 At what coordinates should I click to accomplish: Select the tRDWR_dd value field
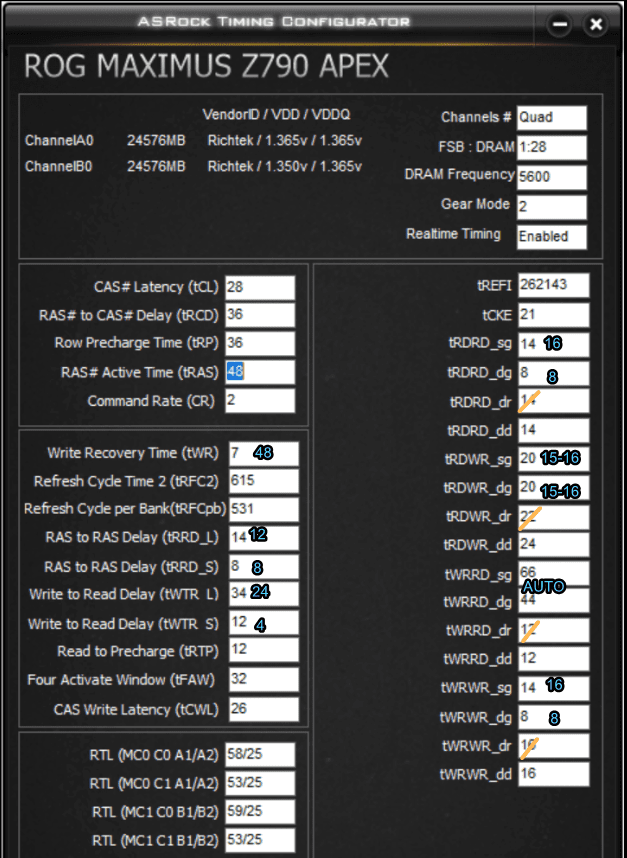[x=554, y=545]
